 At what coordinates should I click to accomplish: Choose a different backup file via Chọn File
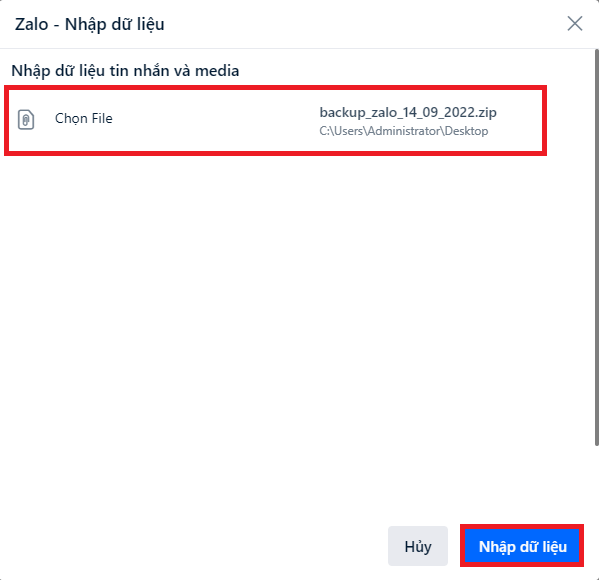pyautogui.click(x=84, y=118)
